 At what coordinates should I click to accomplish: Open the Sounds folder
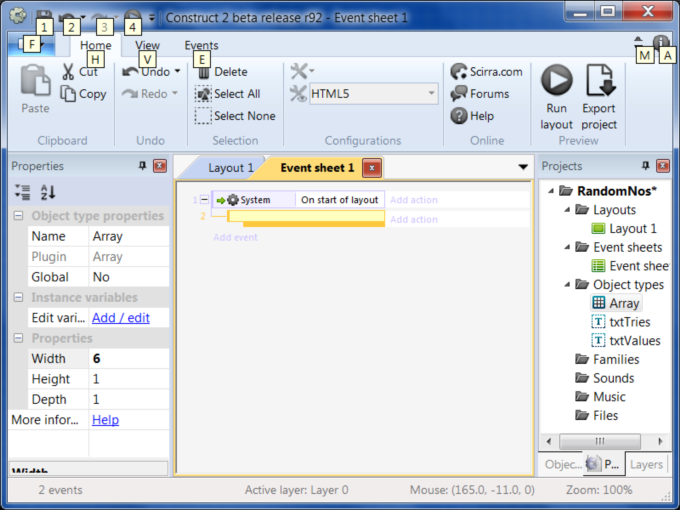(605, 378)
